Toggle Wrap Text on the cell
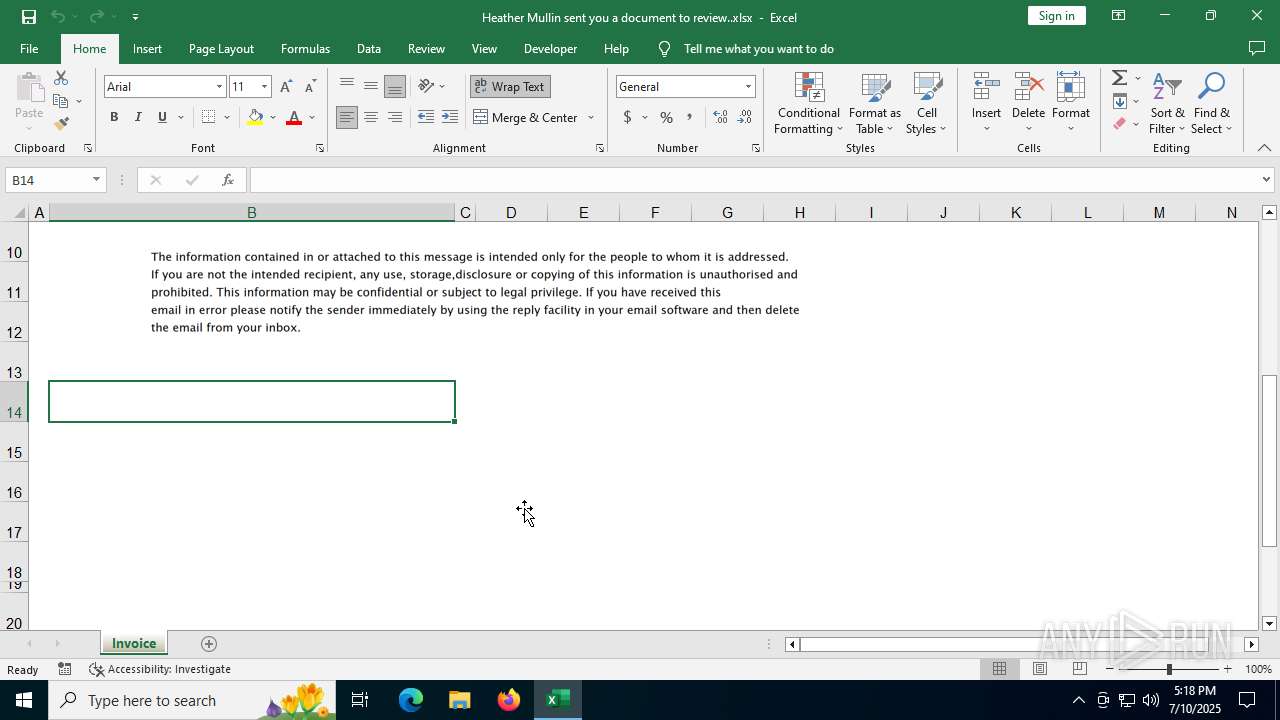The width and height of the screenshot is (1280, 720). (x=510, y=87)
